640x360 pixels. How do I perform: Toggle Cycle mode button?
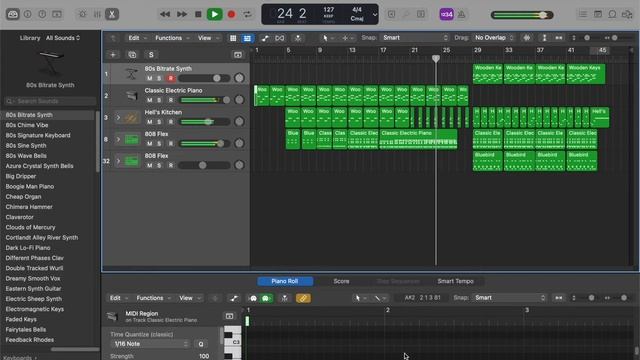[x=247, y=14]
